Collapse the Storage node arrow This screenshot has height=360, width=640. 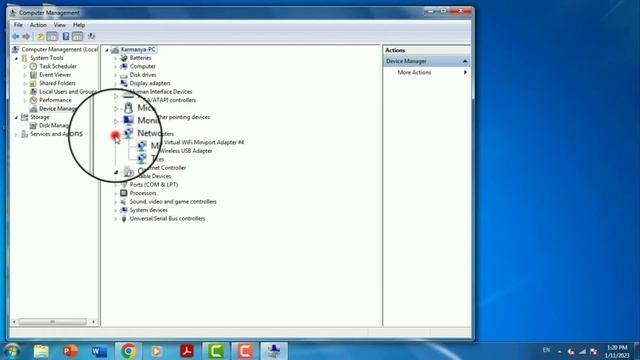point(16,118)
